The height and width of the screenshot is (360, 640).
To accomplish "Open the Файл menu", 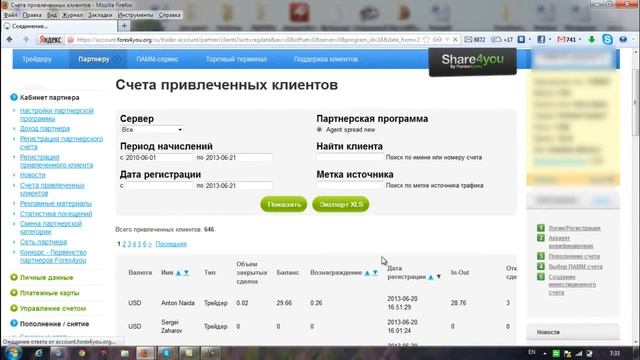I will (x=11, y=15).
